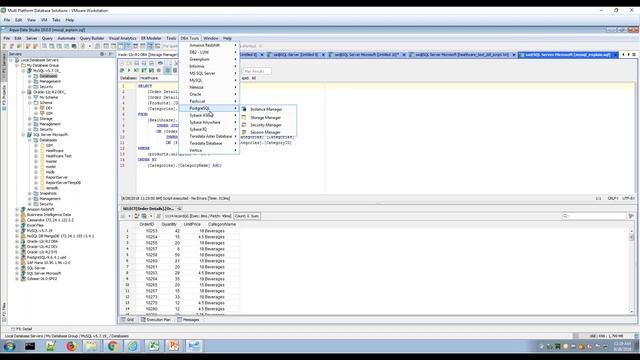This screenshot has height=360, width=640.
Task: Expand Teradata Aster Database submenu entry
Action: (x=209, y=136)
